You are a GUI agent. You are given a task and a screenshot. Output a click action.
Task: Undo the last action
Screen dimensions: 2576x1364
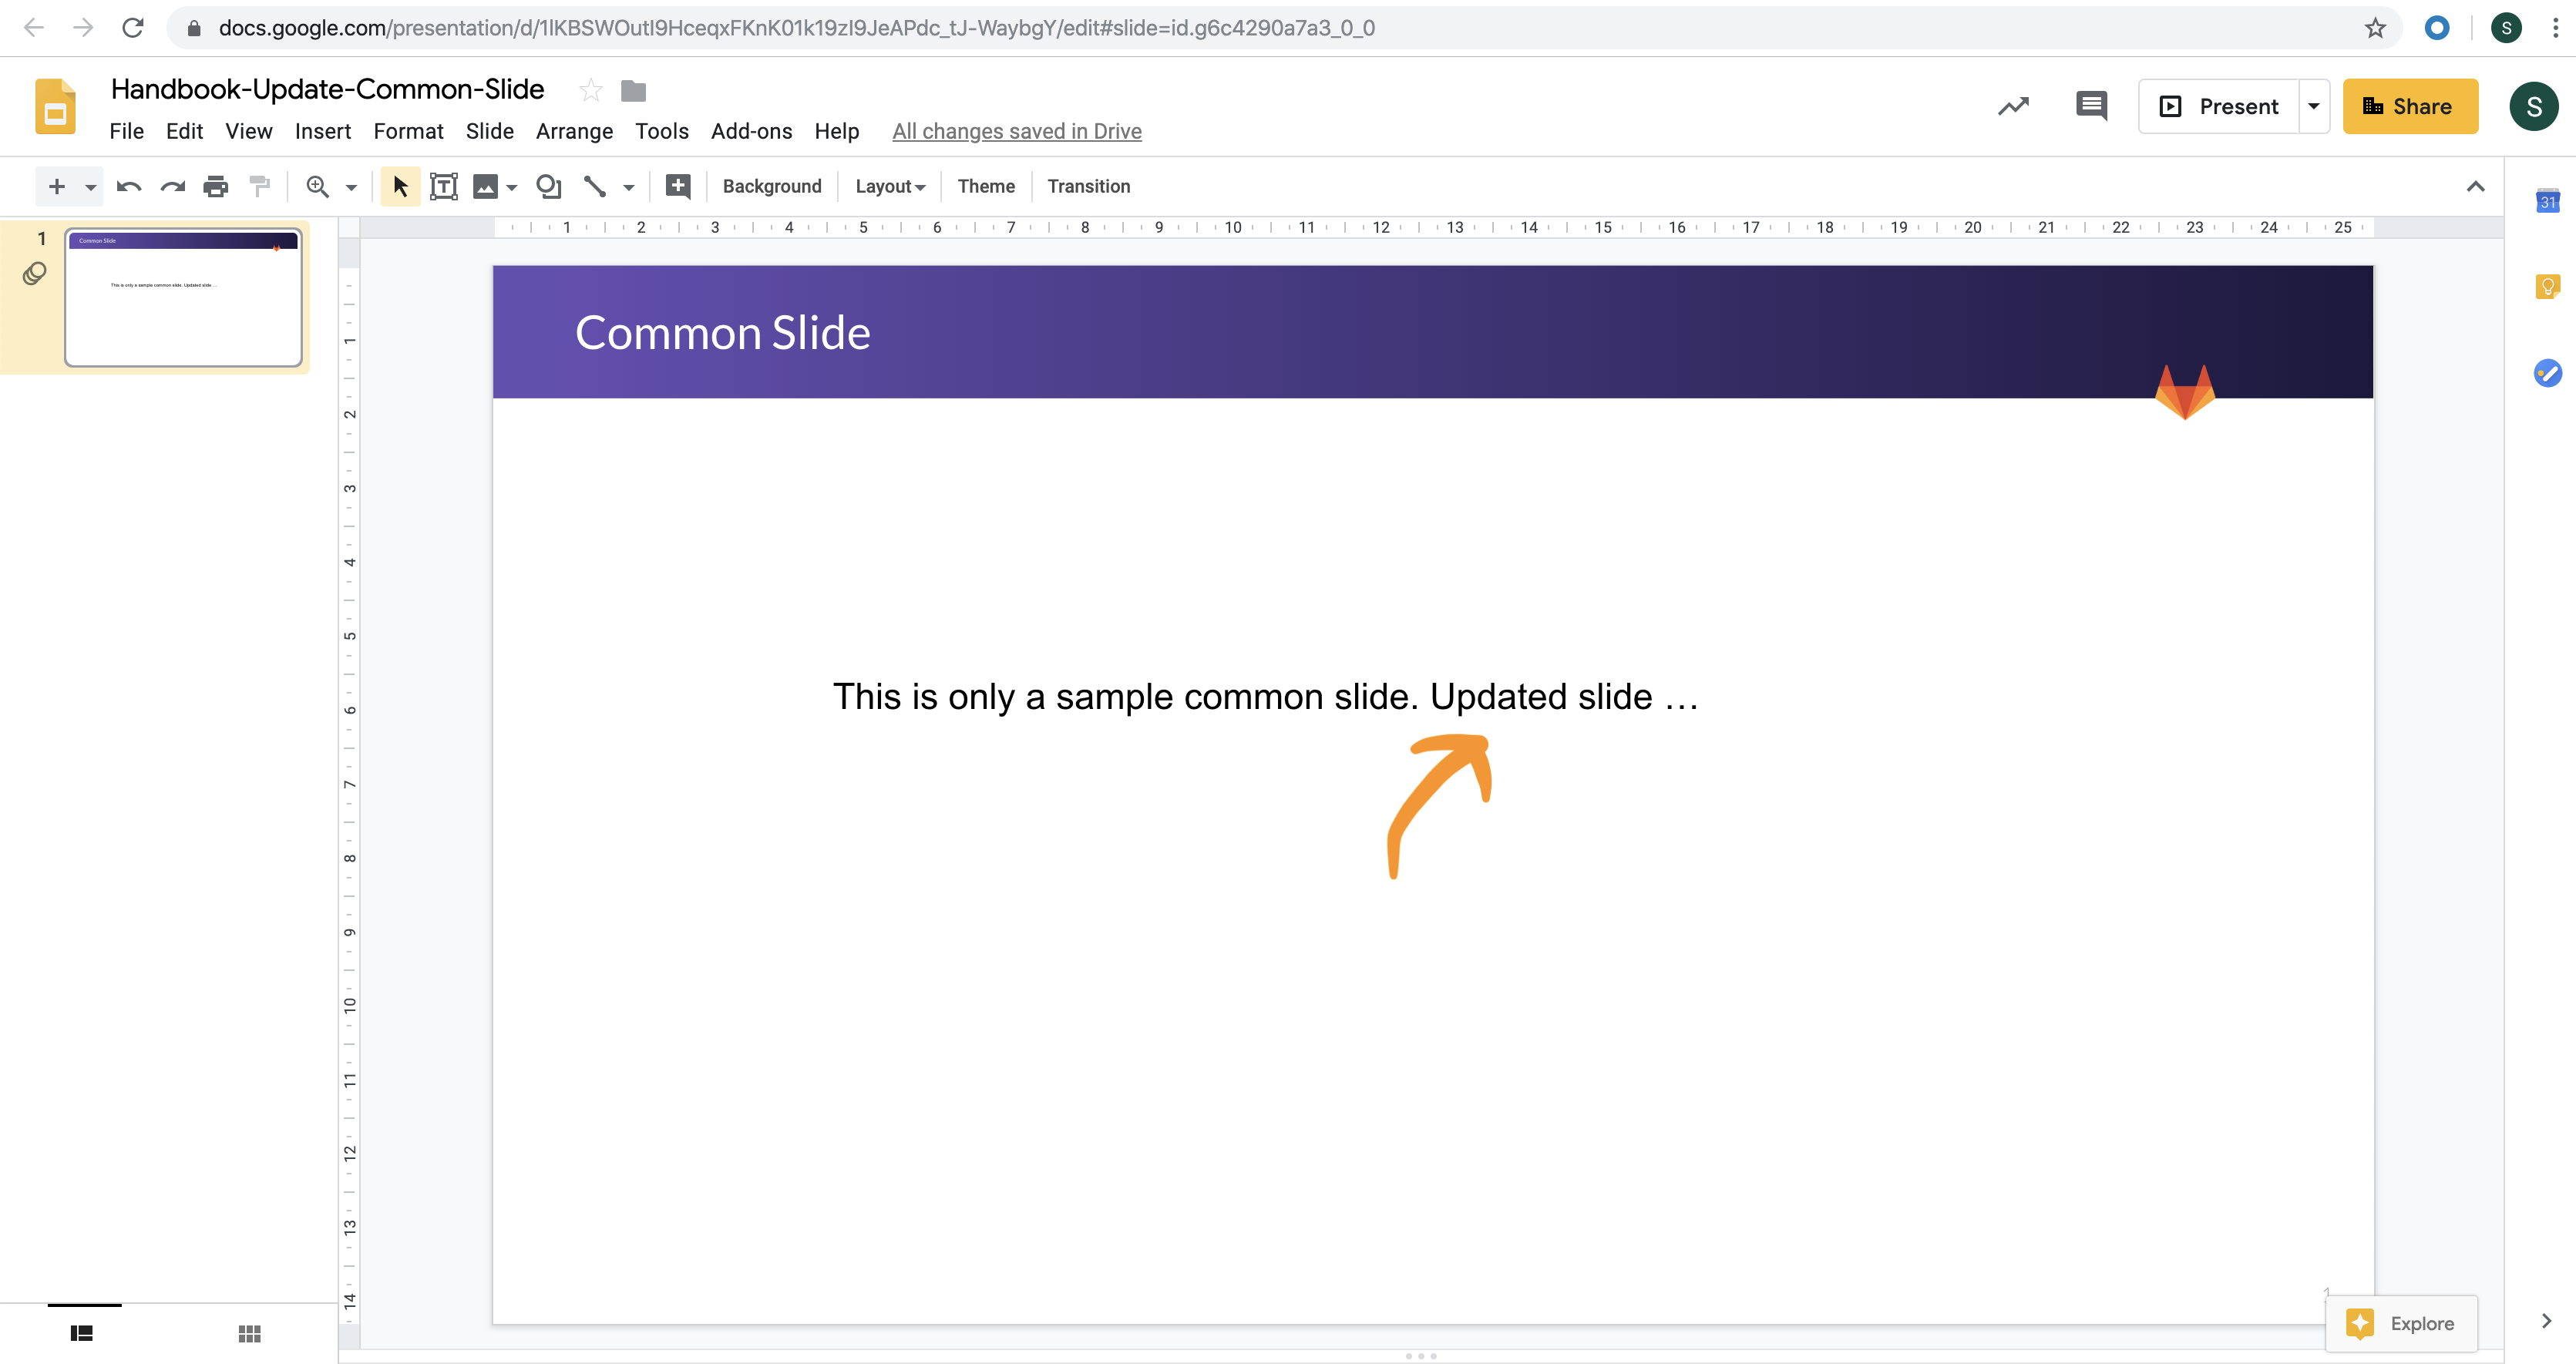coord(129,186)
